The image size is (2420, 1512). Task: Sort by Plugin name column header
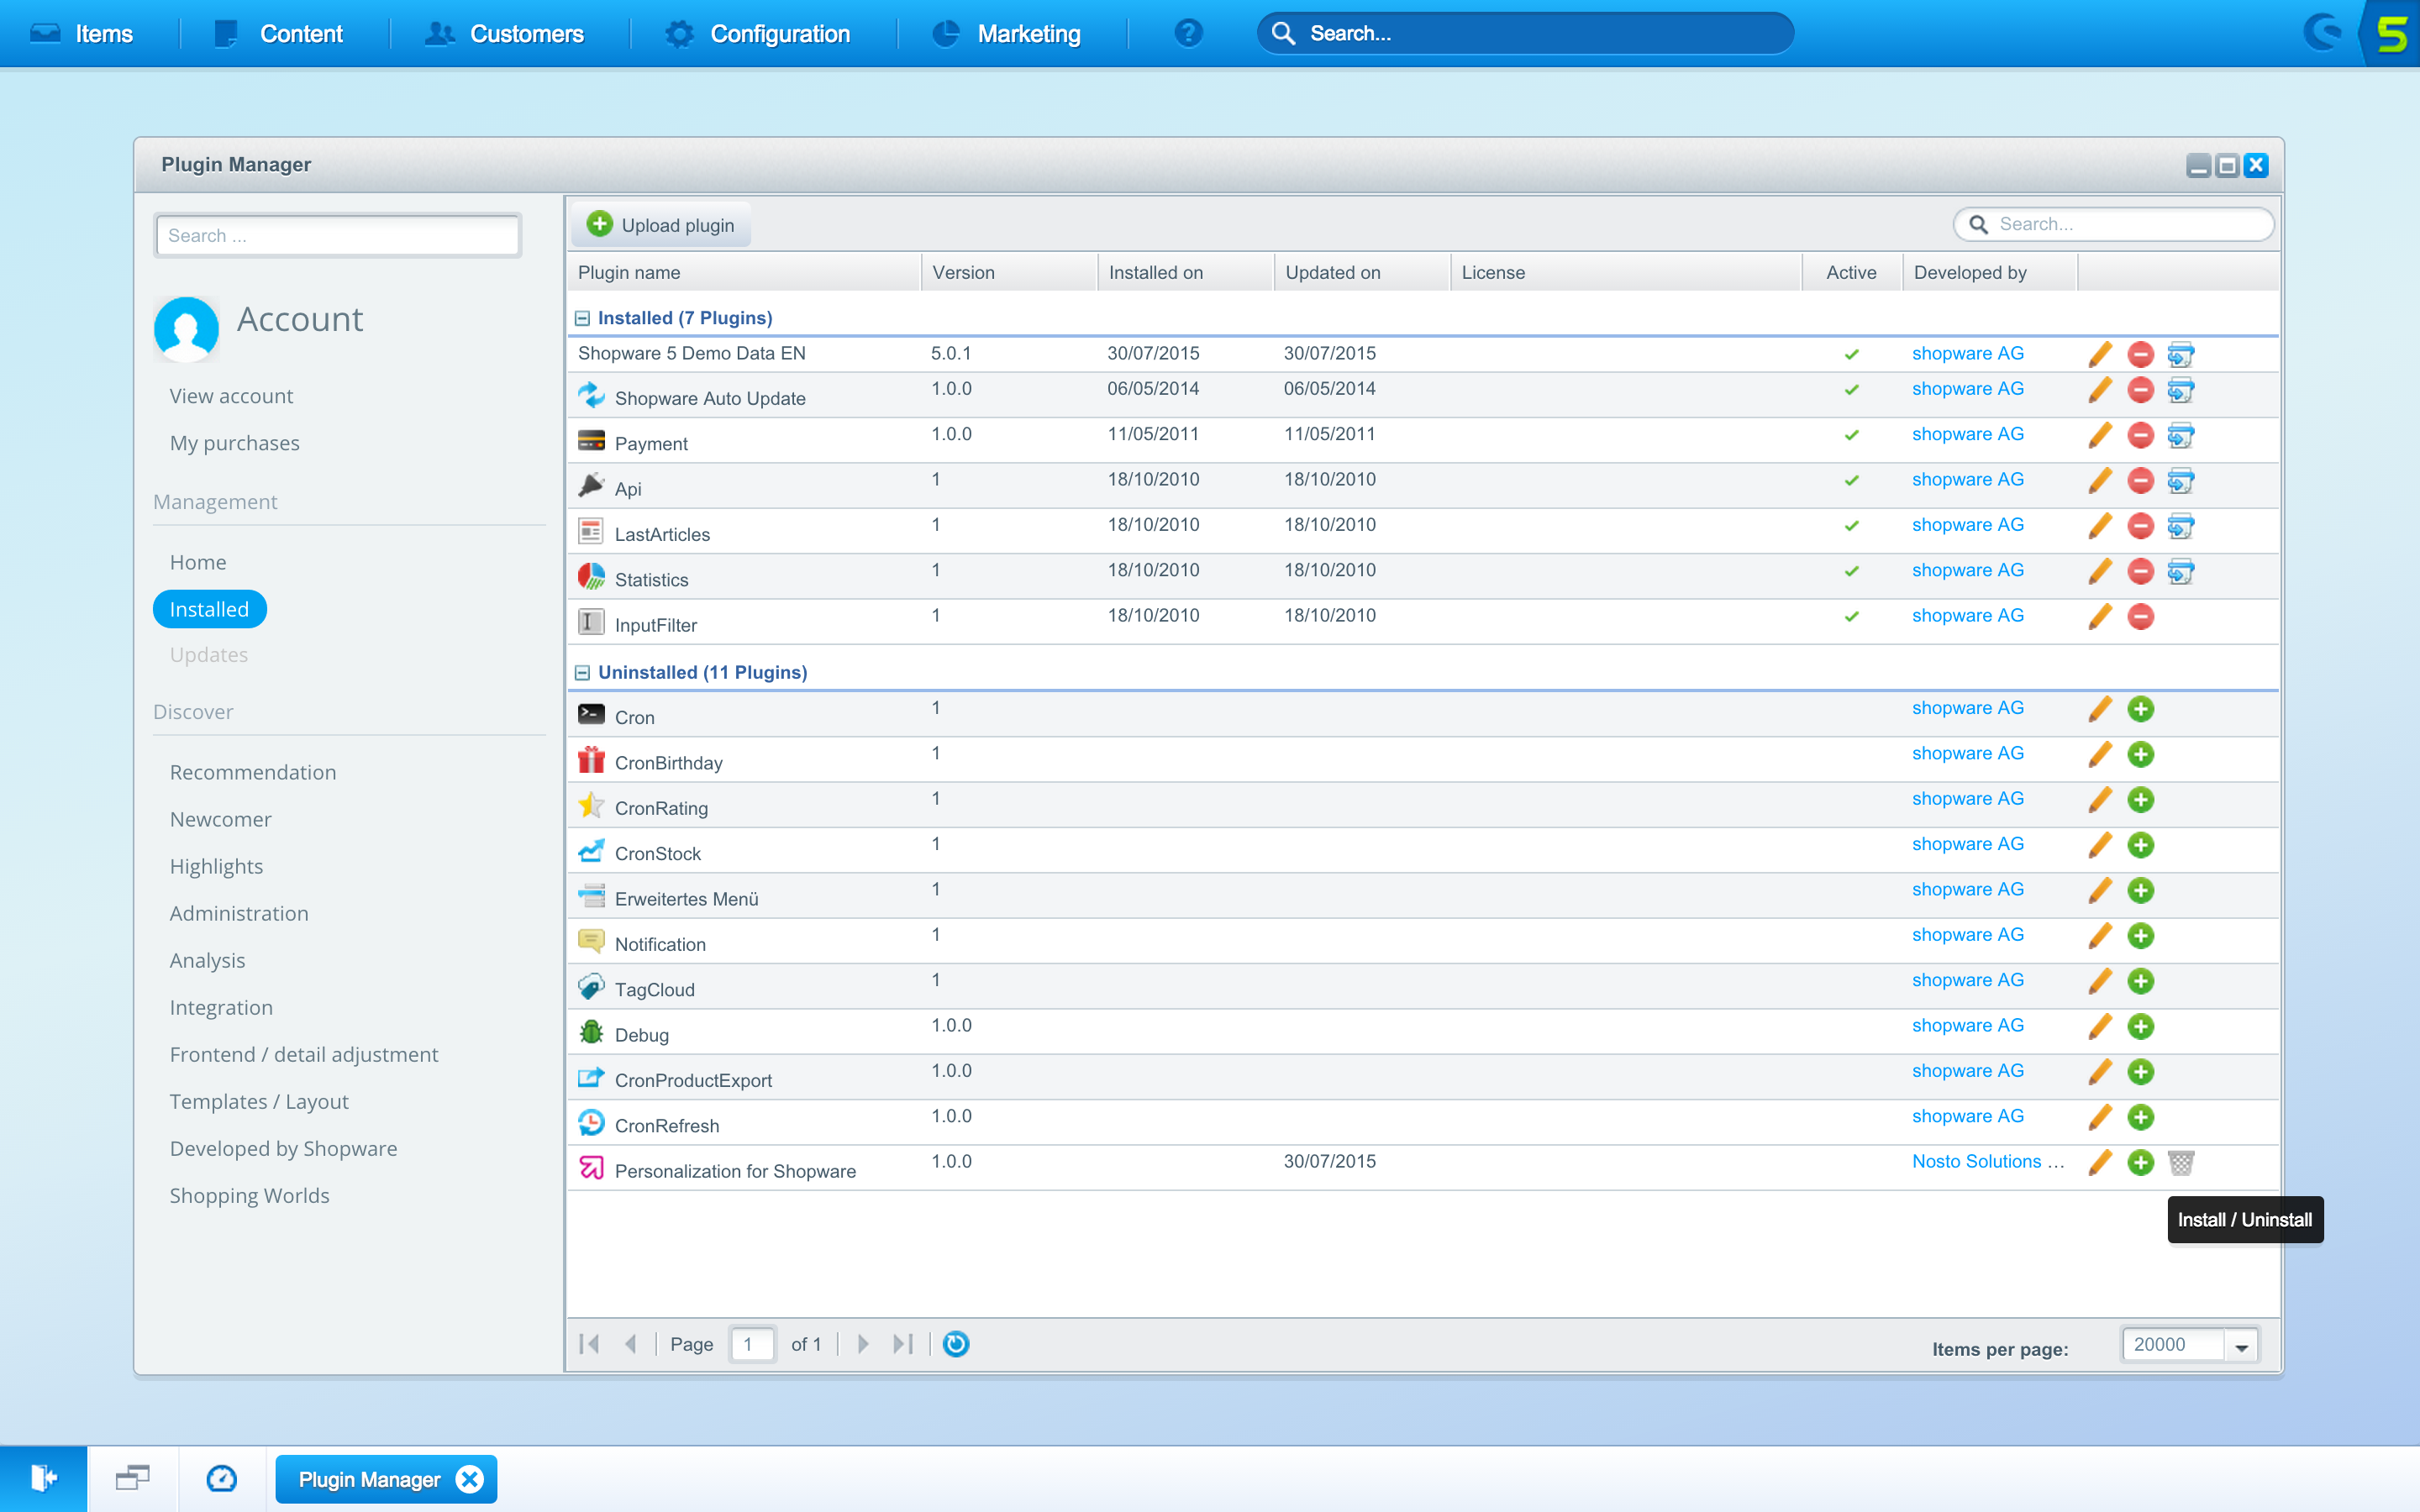point(744,272)
